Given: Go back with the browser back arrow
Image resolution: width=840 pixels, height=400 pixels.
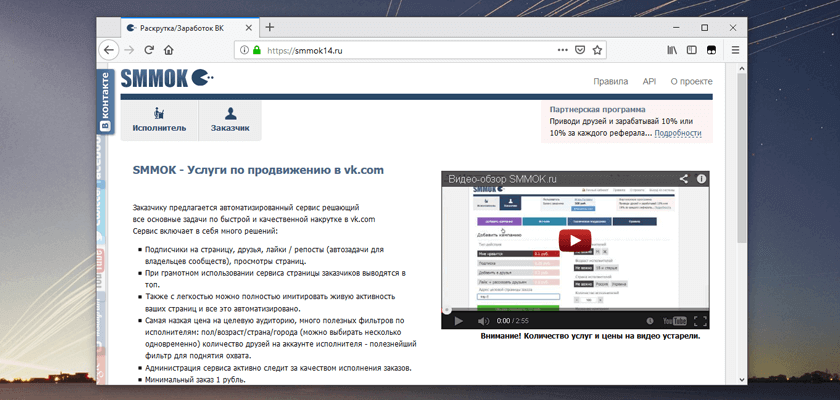Looking at the screenshot, I should point(109,50).
